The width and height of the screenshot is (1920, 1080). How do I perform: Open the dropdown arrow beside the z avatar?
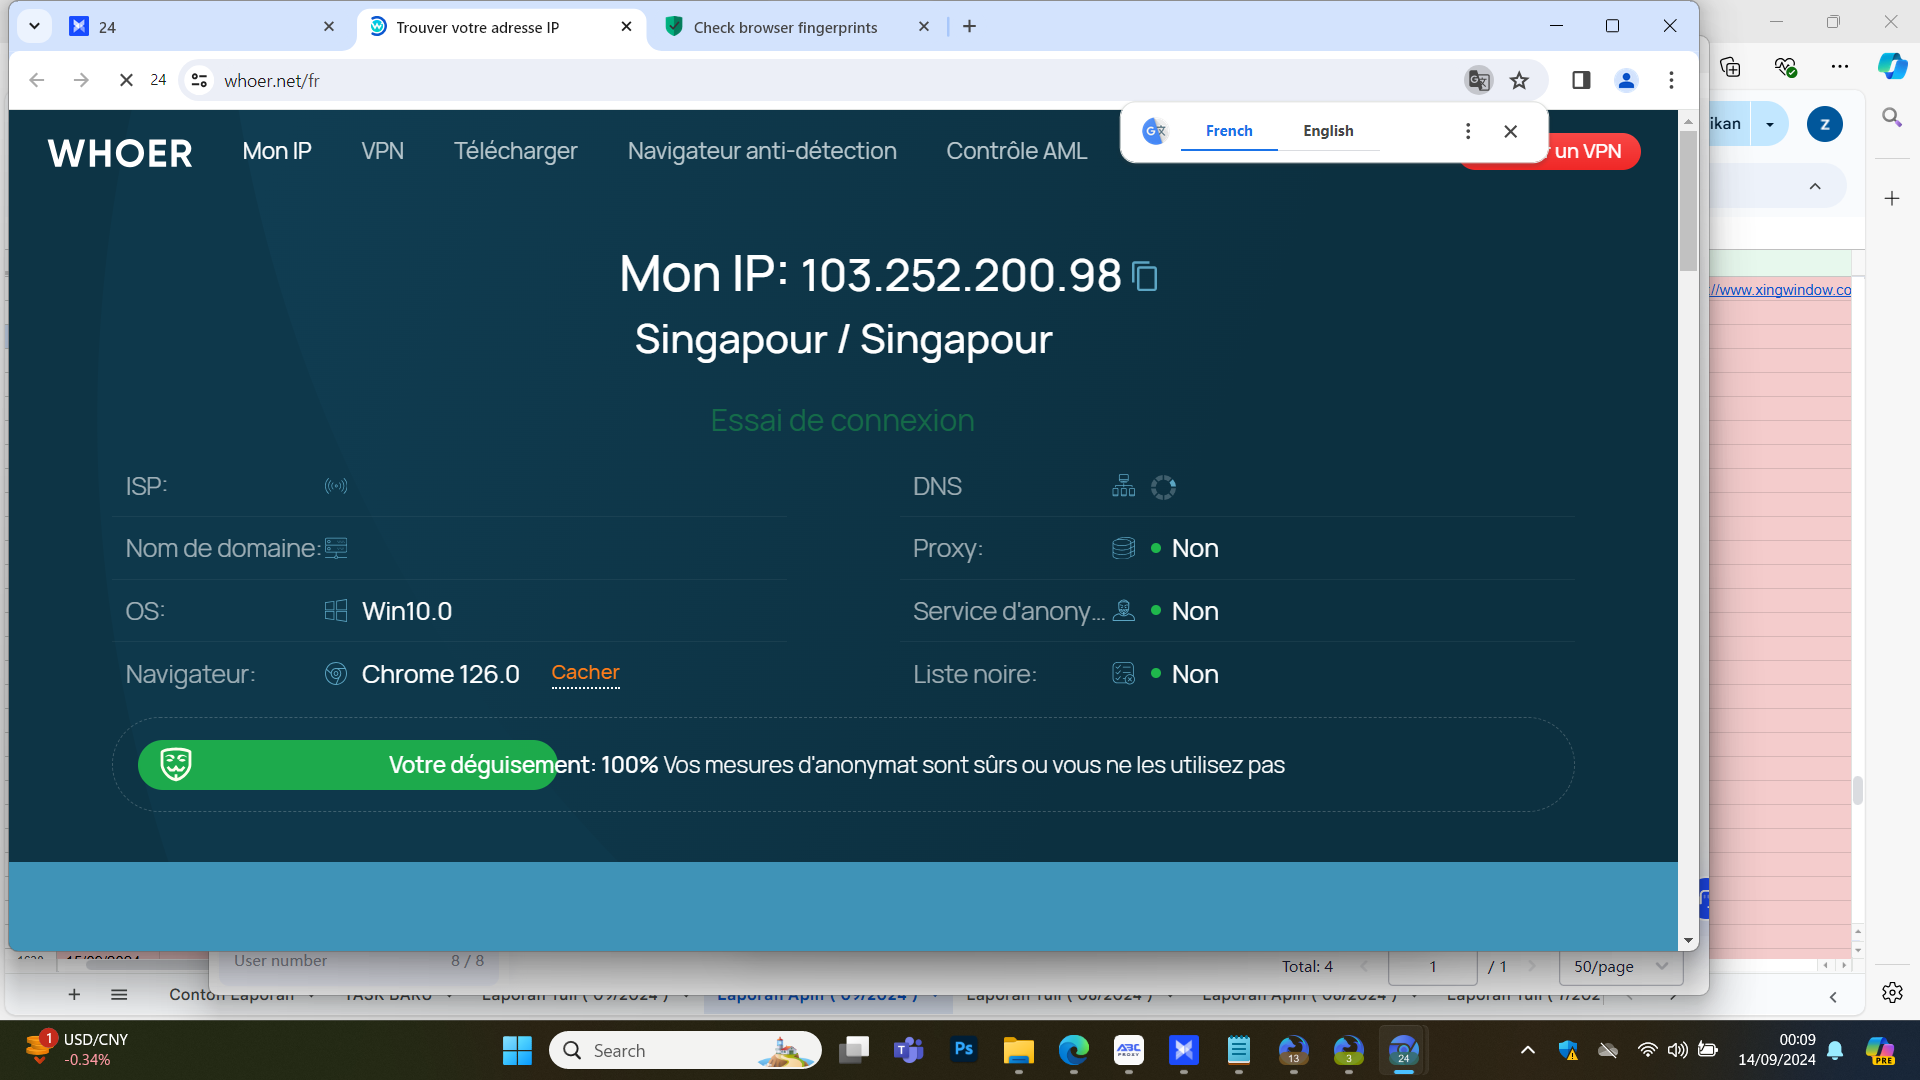pyautogui.click(x=1770, y=125)
